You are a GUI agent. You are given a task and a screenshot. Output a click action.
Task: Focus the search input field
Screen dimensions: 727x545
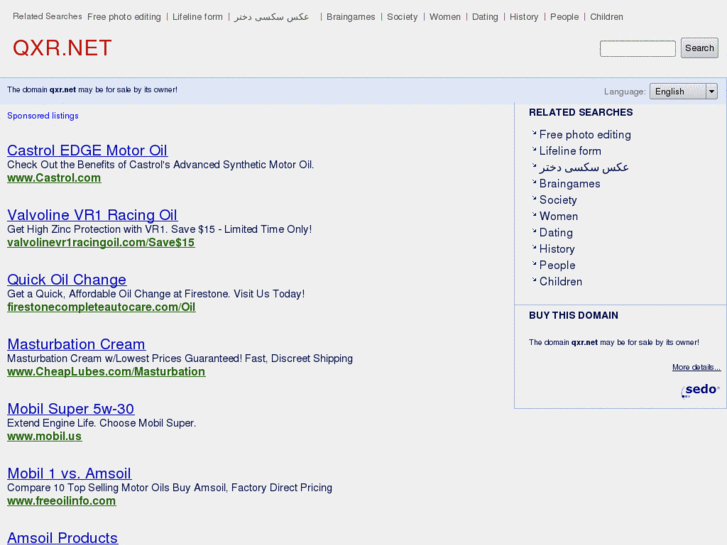[638, 48]
